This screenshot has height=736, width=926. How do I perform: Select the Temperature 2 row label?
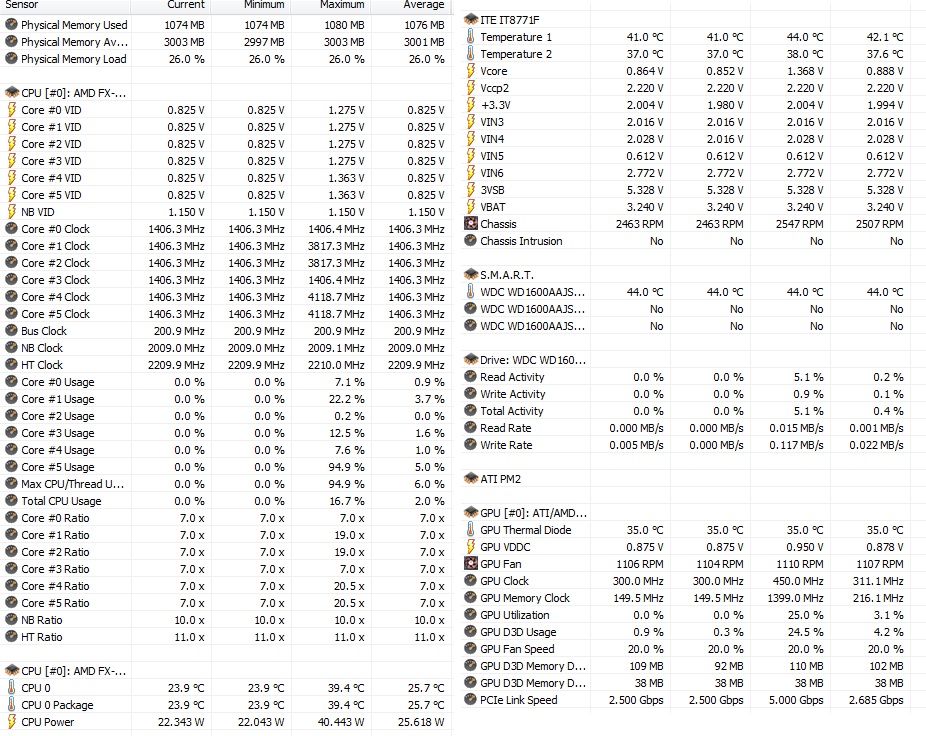coord(516,54)
